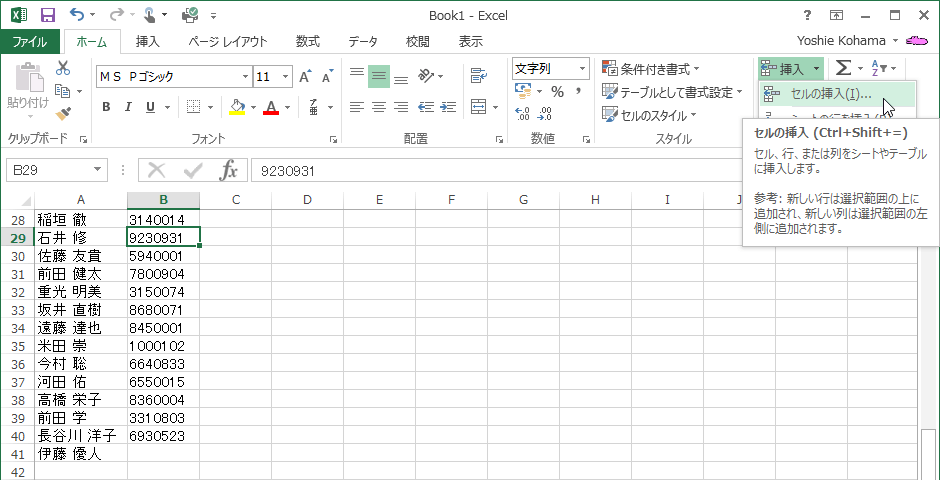Screen dimensions: 940x480
Task: Open the ファイル tab
Action: [30, 41]
